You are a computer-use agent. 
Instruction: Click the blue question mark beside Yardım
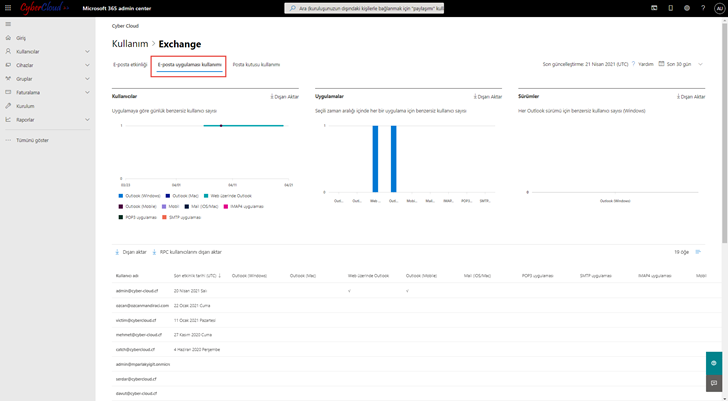tap(633, 64)
